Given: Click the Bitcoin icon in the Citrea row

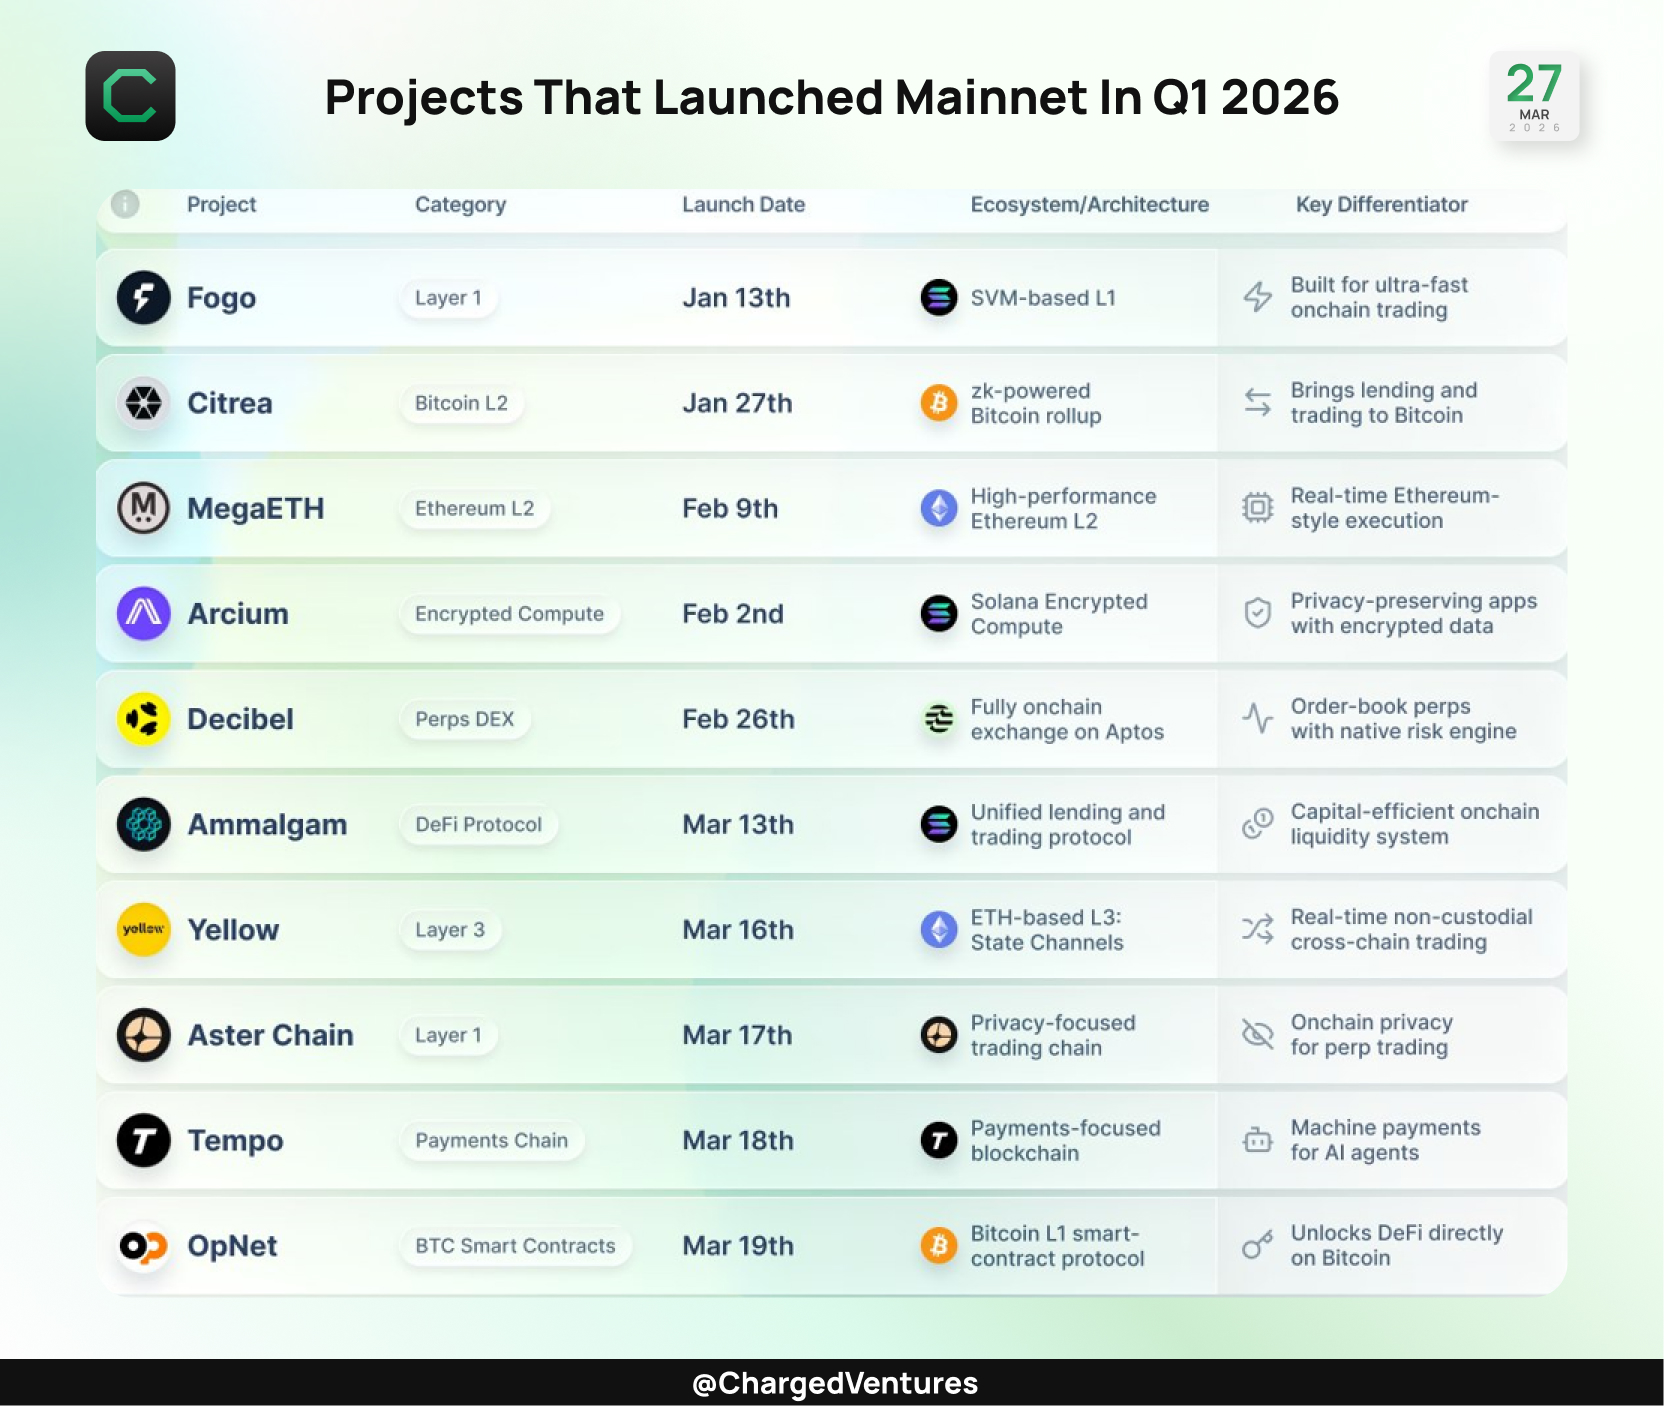Looking at the screenshot, I should (x=939, y=403).
